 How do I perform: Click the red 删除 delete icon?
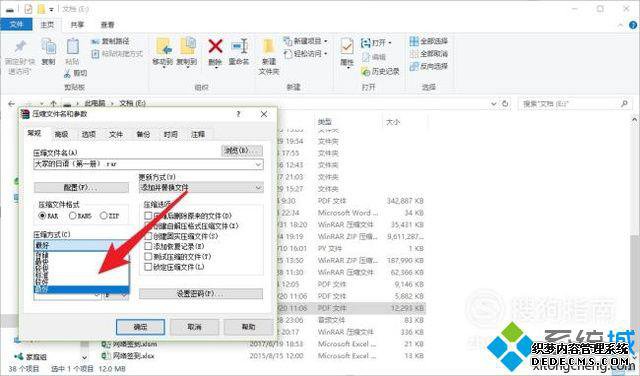215,46
